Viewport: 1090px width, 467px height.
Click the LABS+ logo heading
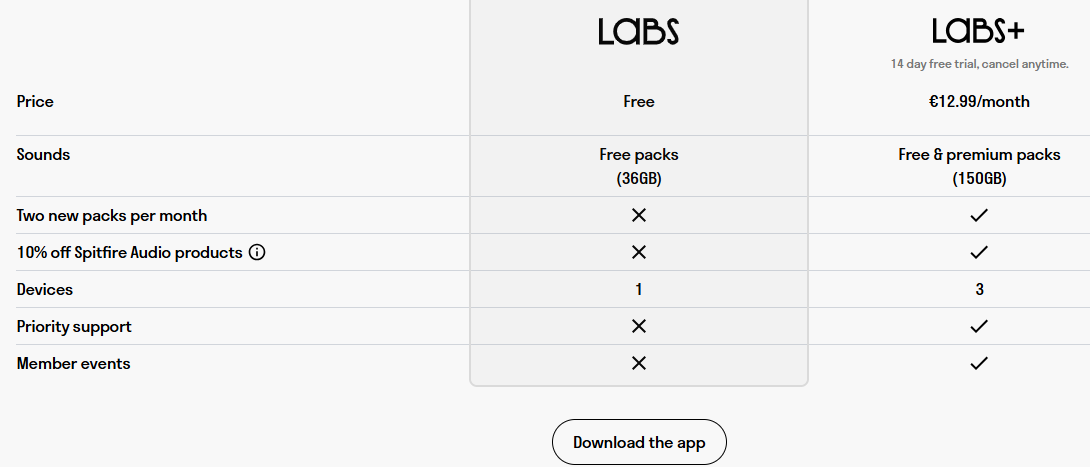coord(978,31)
